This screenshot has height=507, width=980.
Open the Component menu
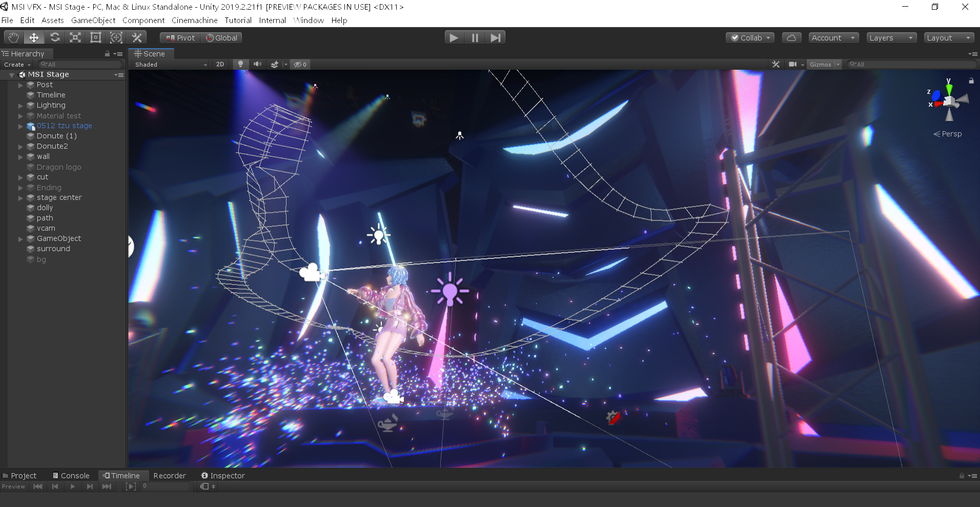[x=143, y=20]
